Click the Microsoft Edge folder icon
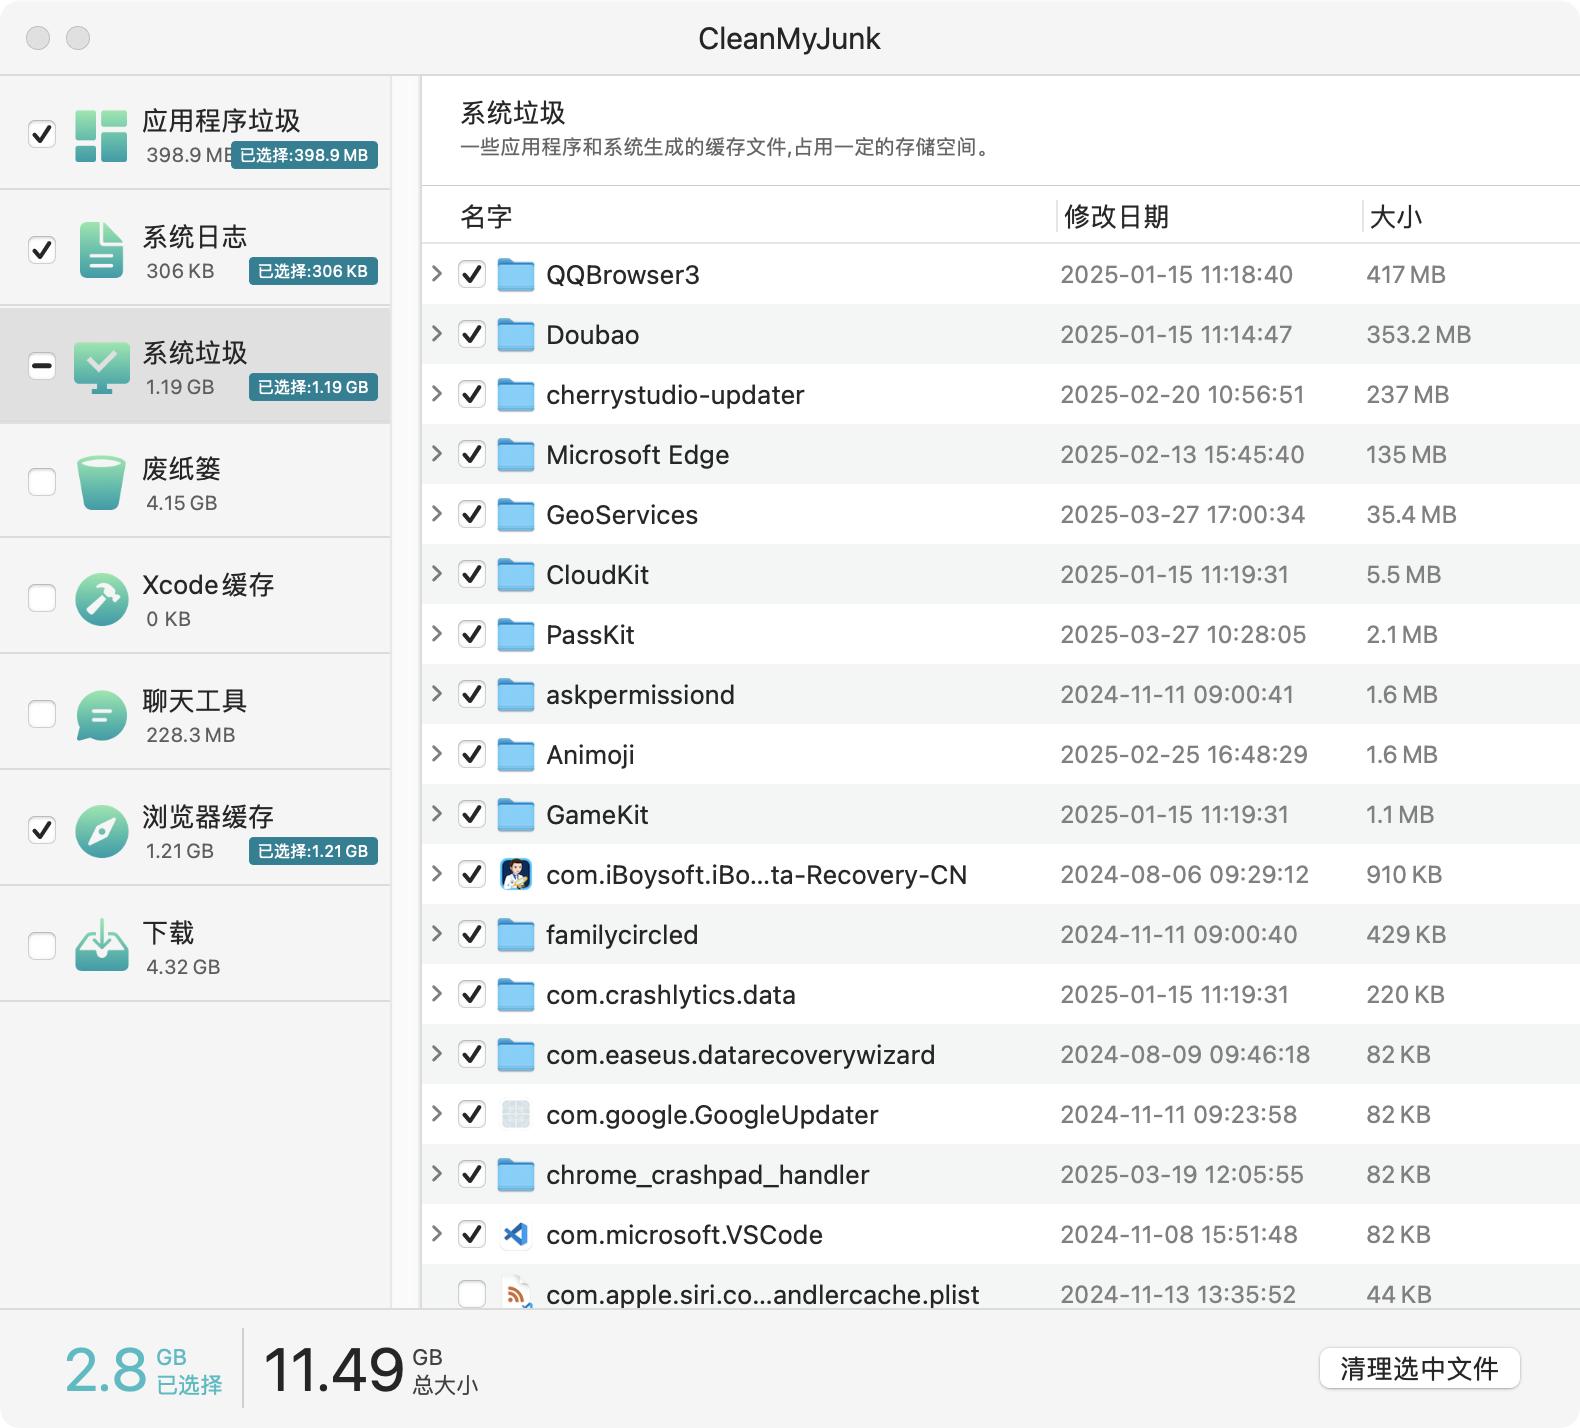 [516, 454]
